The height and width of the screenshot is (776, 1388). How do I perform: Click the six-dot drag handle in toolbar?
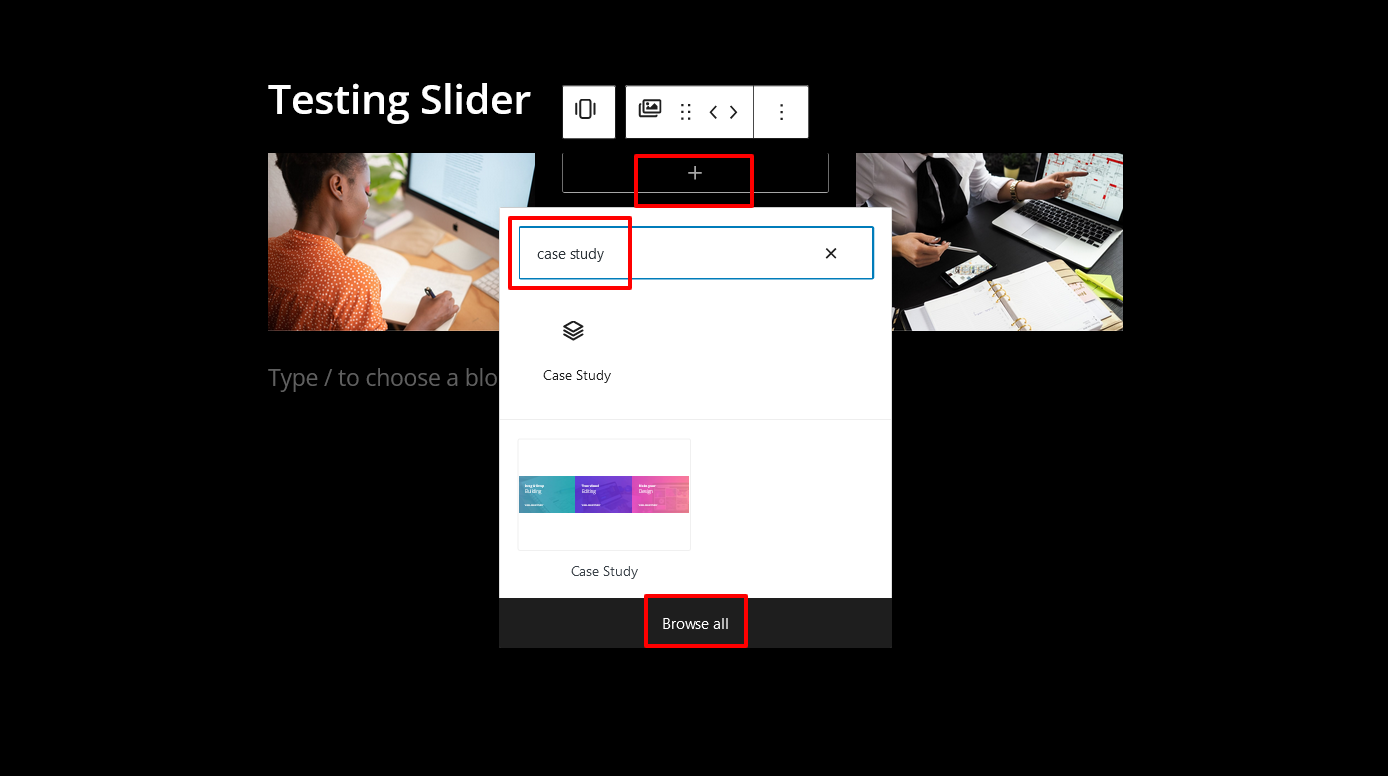coord(686,112)
